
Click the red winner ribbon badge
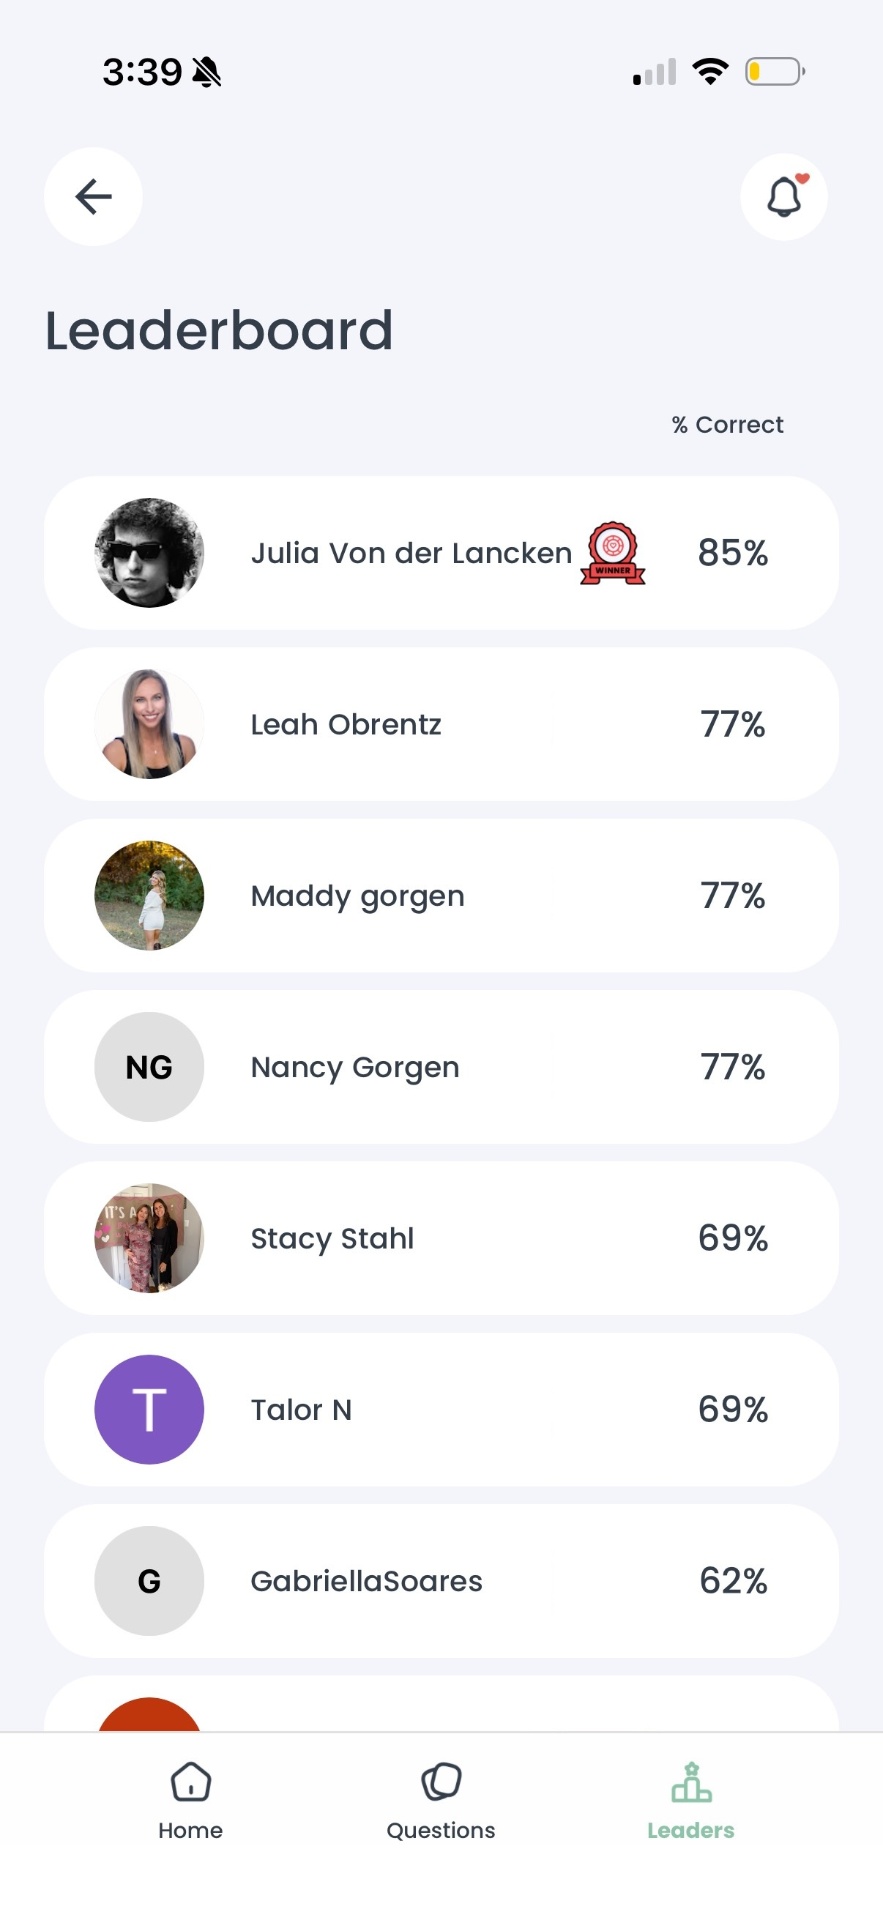point(613,553)
